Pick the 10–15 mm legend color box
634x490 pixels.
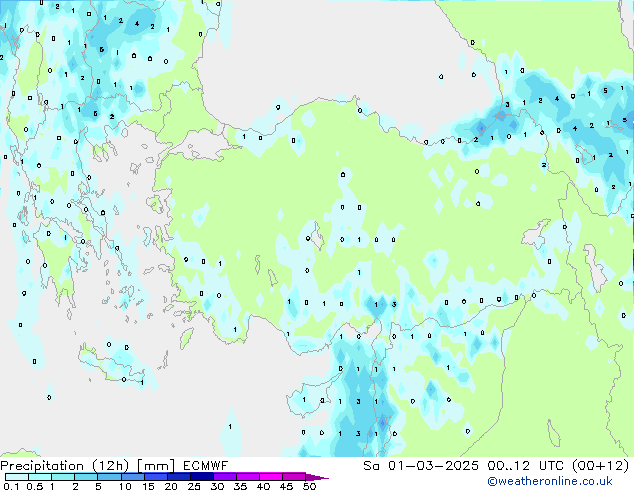click(x=132, y=477)
